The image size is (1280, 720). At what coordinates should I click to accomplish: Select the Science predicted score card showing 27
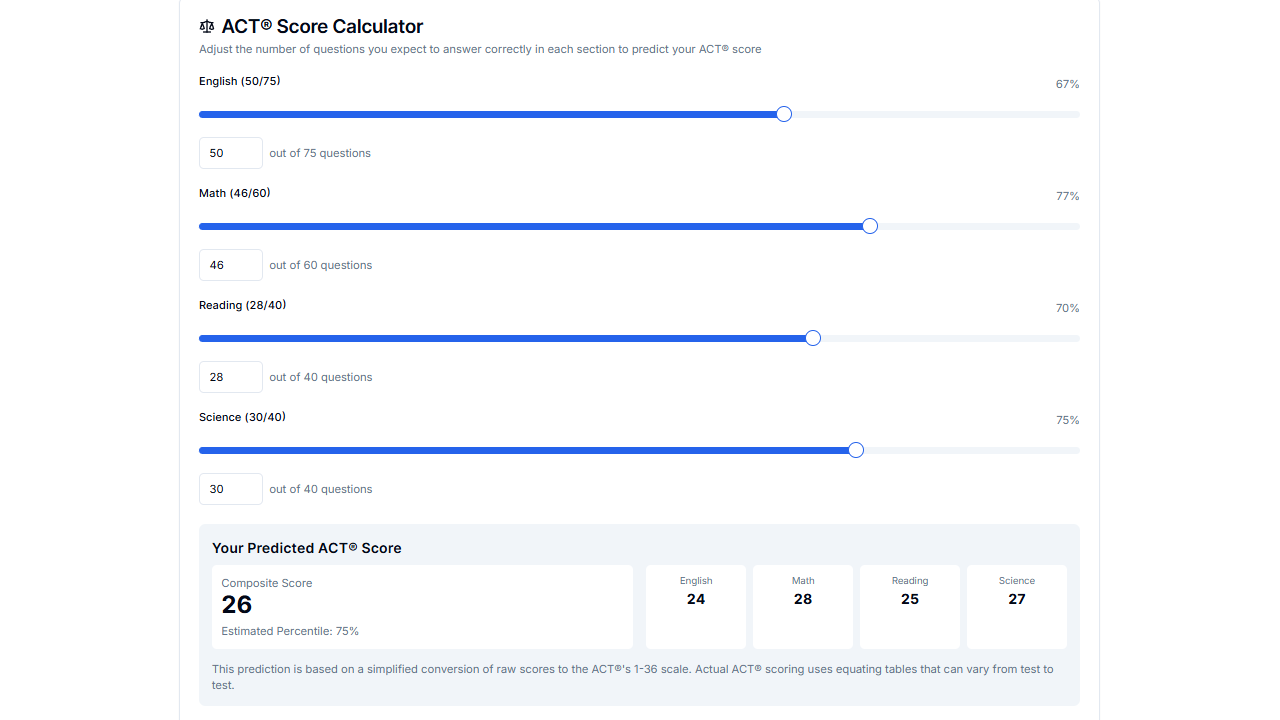click(x=1017, y=606)
